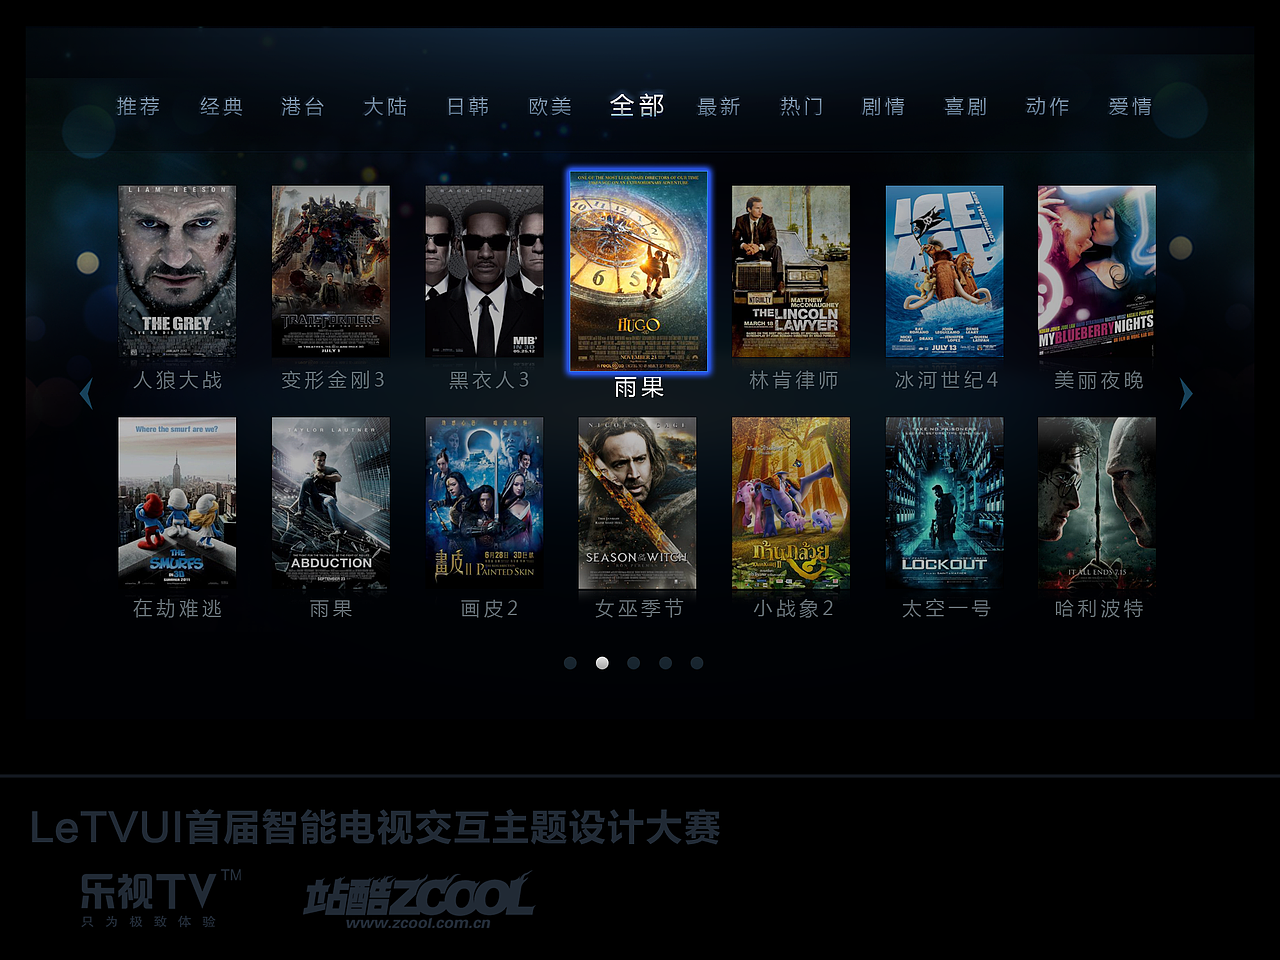Screen dimensions: 1280x960
Task: Open the 喜剧 category tab
Action: (x=966, y=106)
